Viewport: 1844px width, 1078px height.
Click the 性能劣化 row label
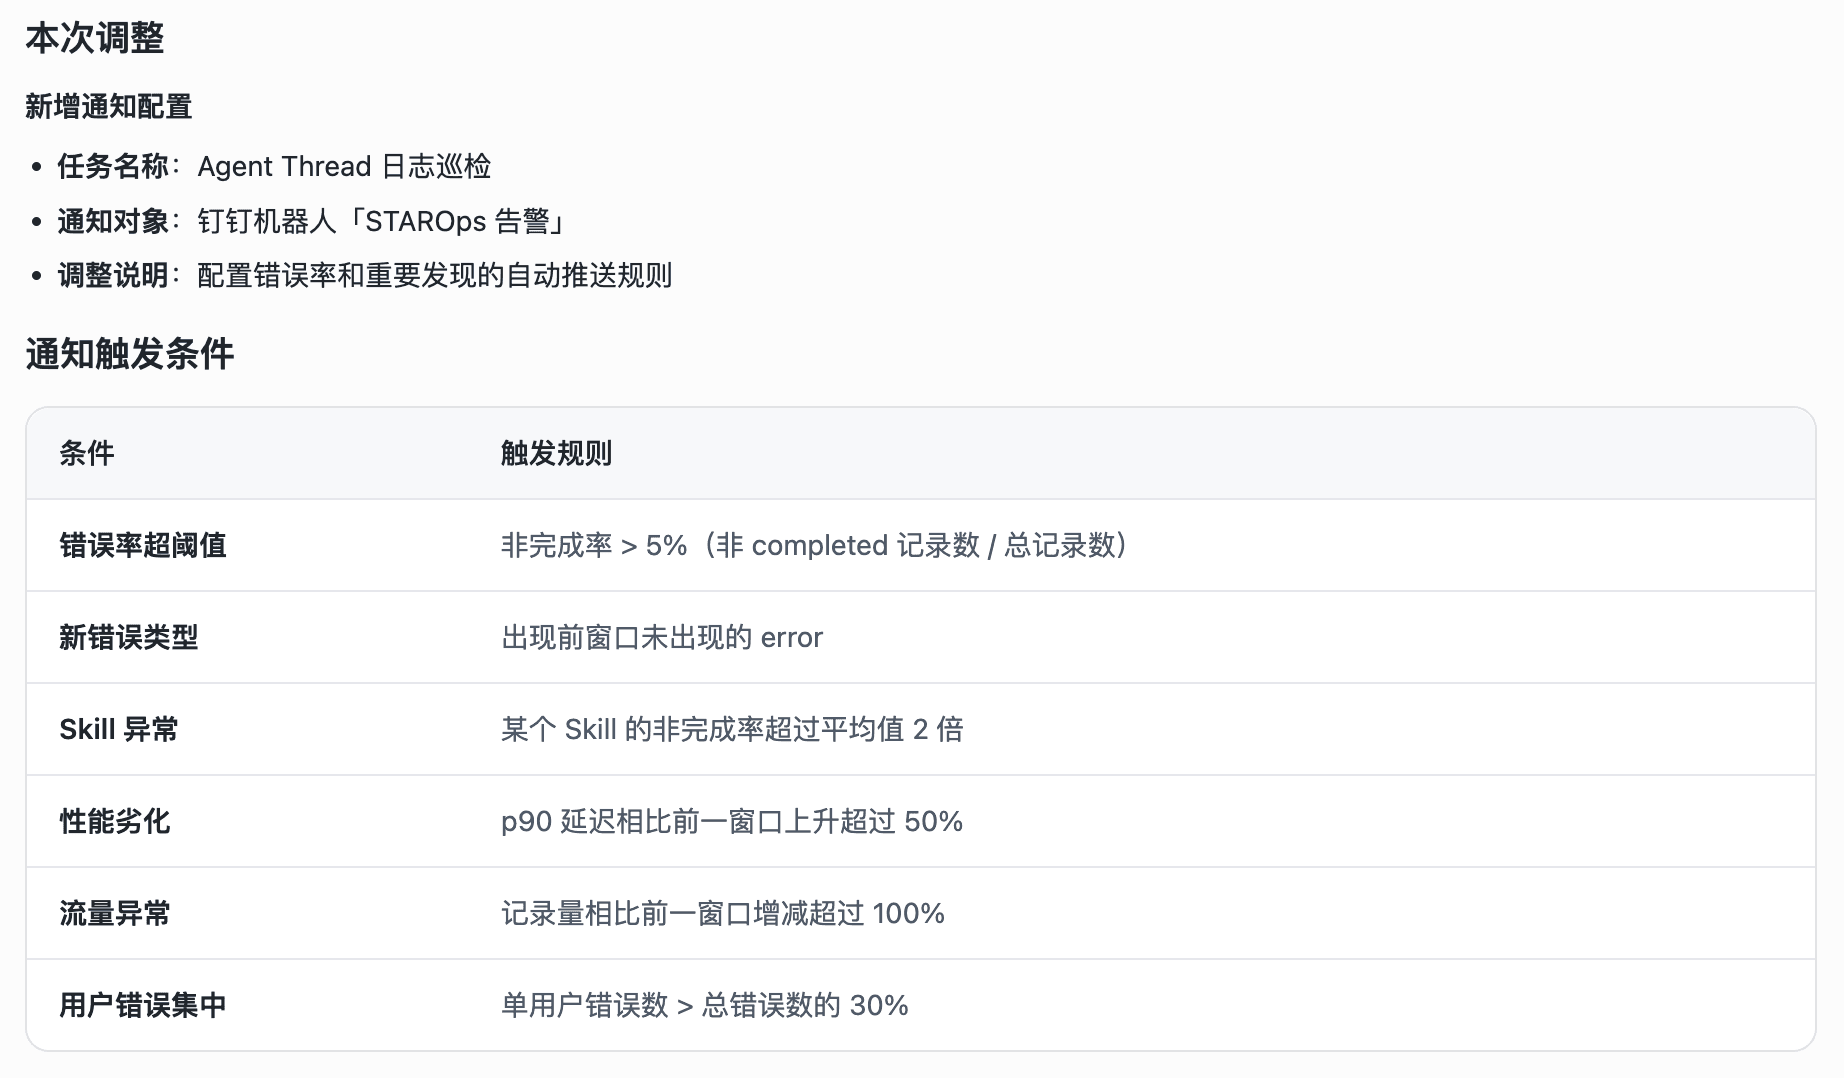[115, 821]
